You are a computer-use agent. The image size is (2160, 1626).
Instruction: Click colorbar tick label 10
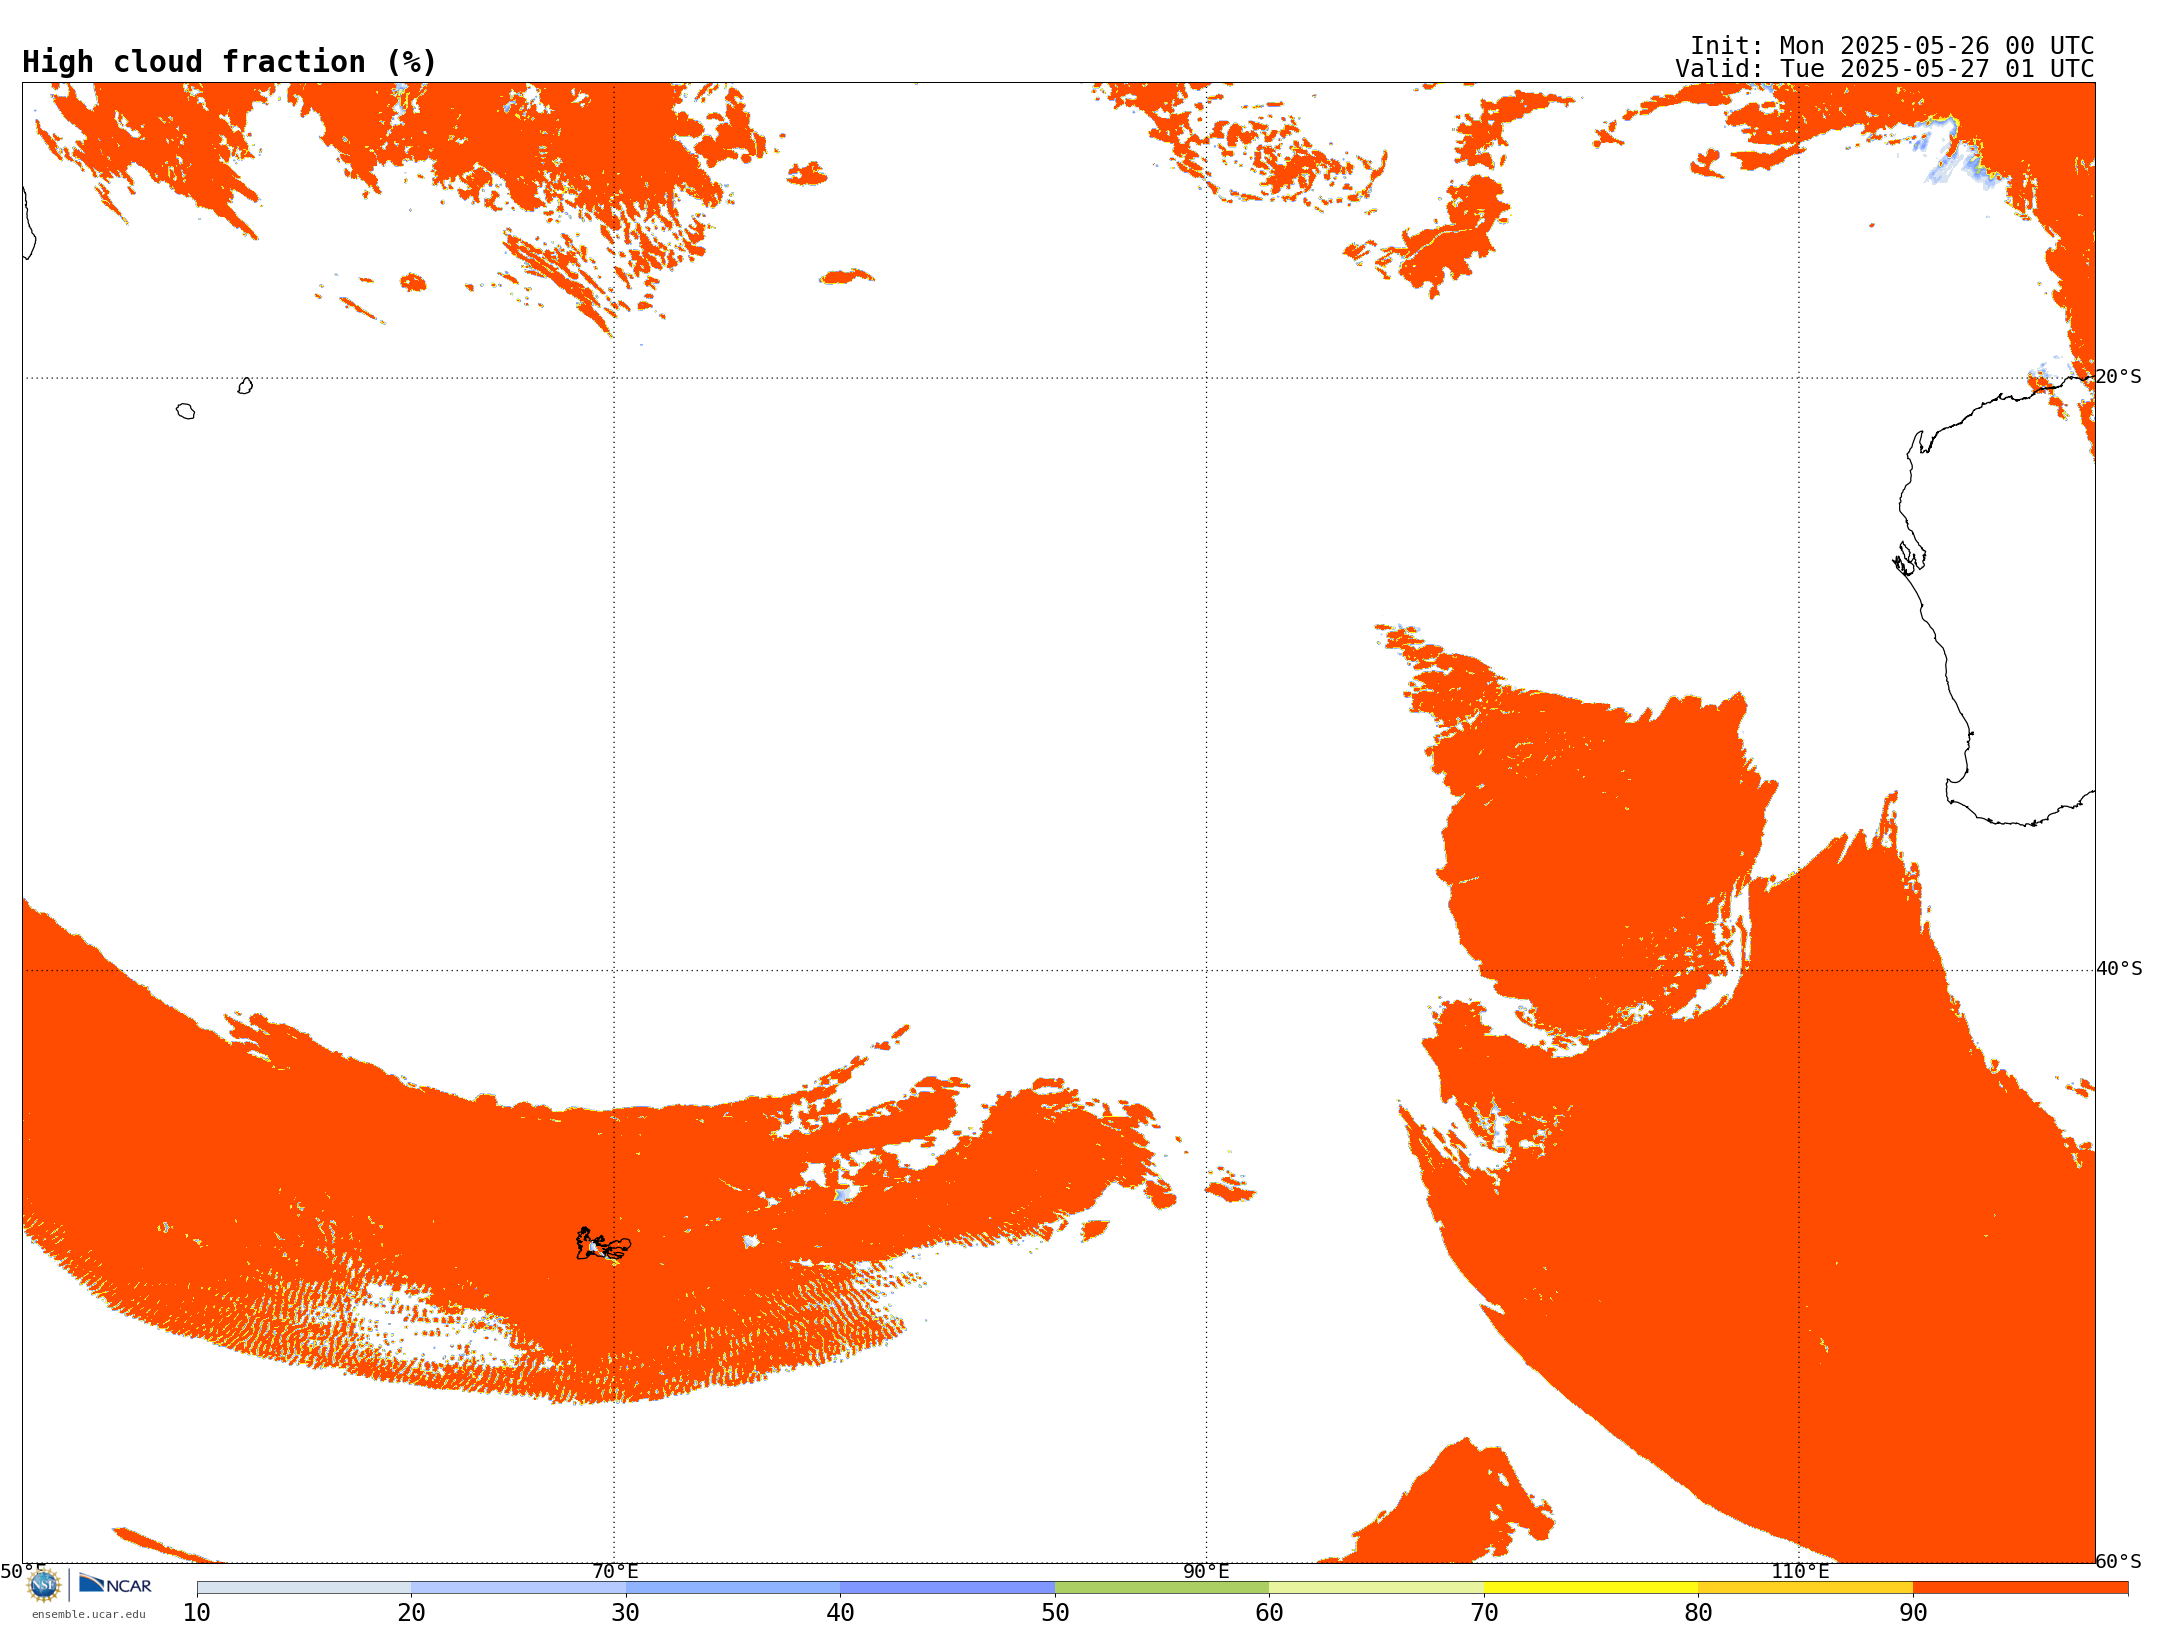pos(197,1613)
